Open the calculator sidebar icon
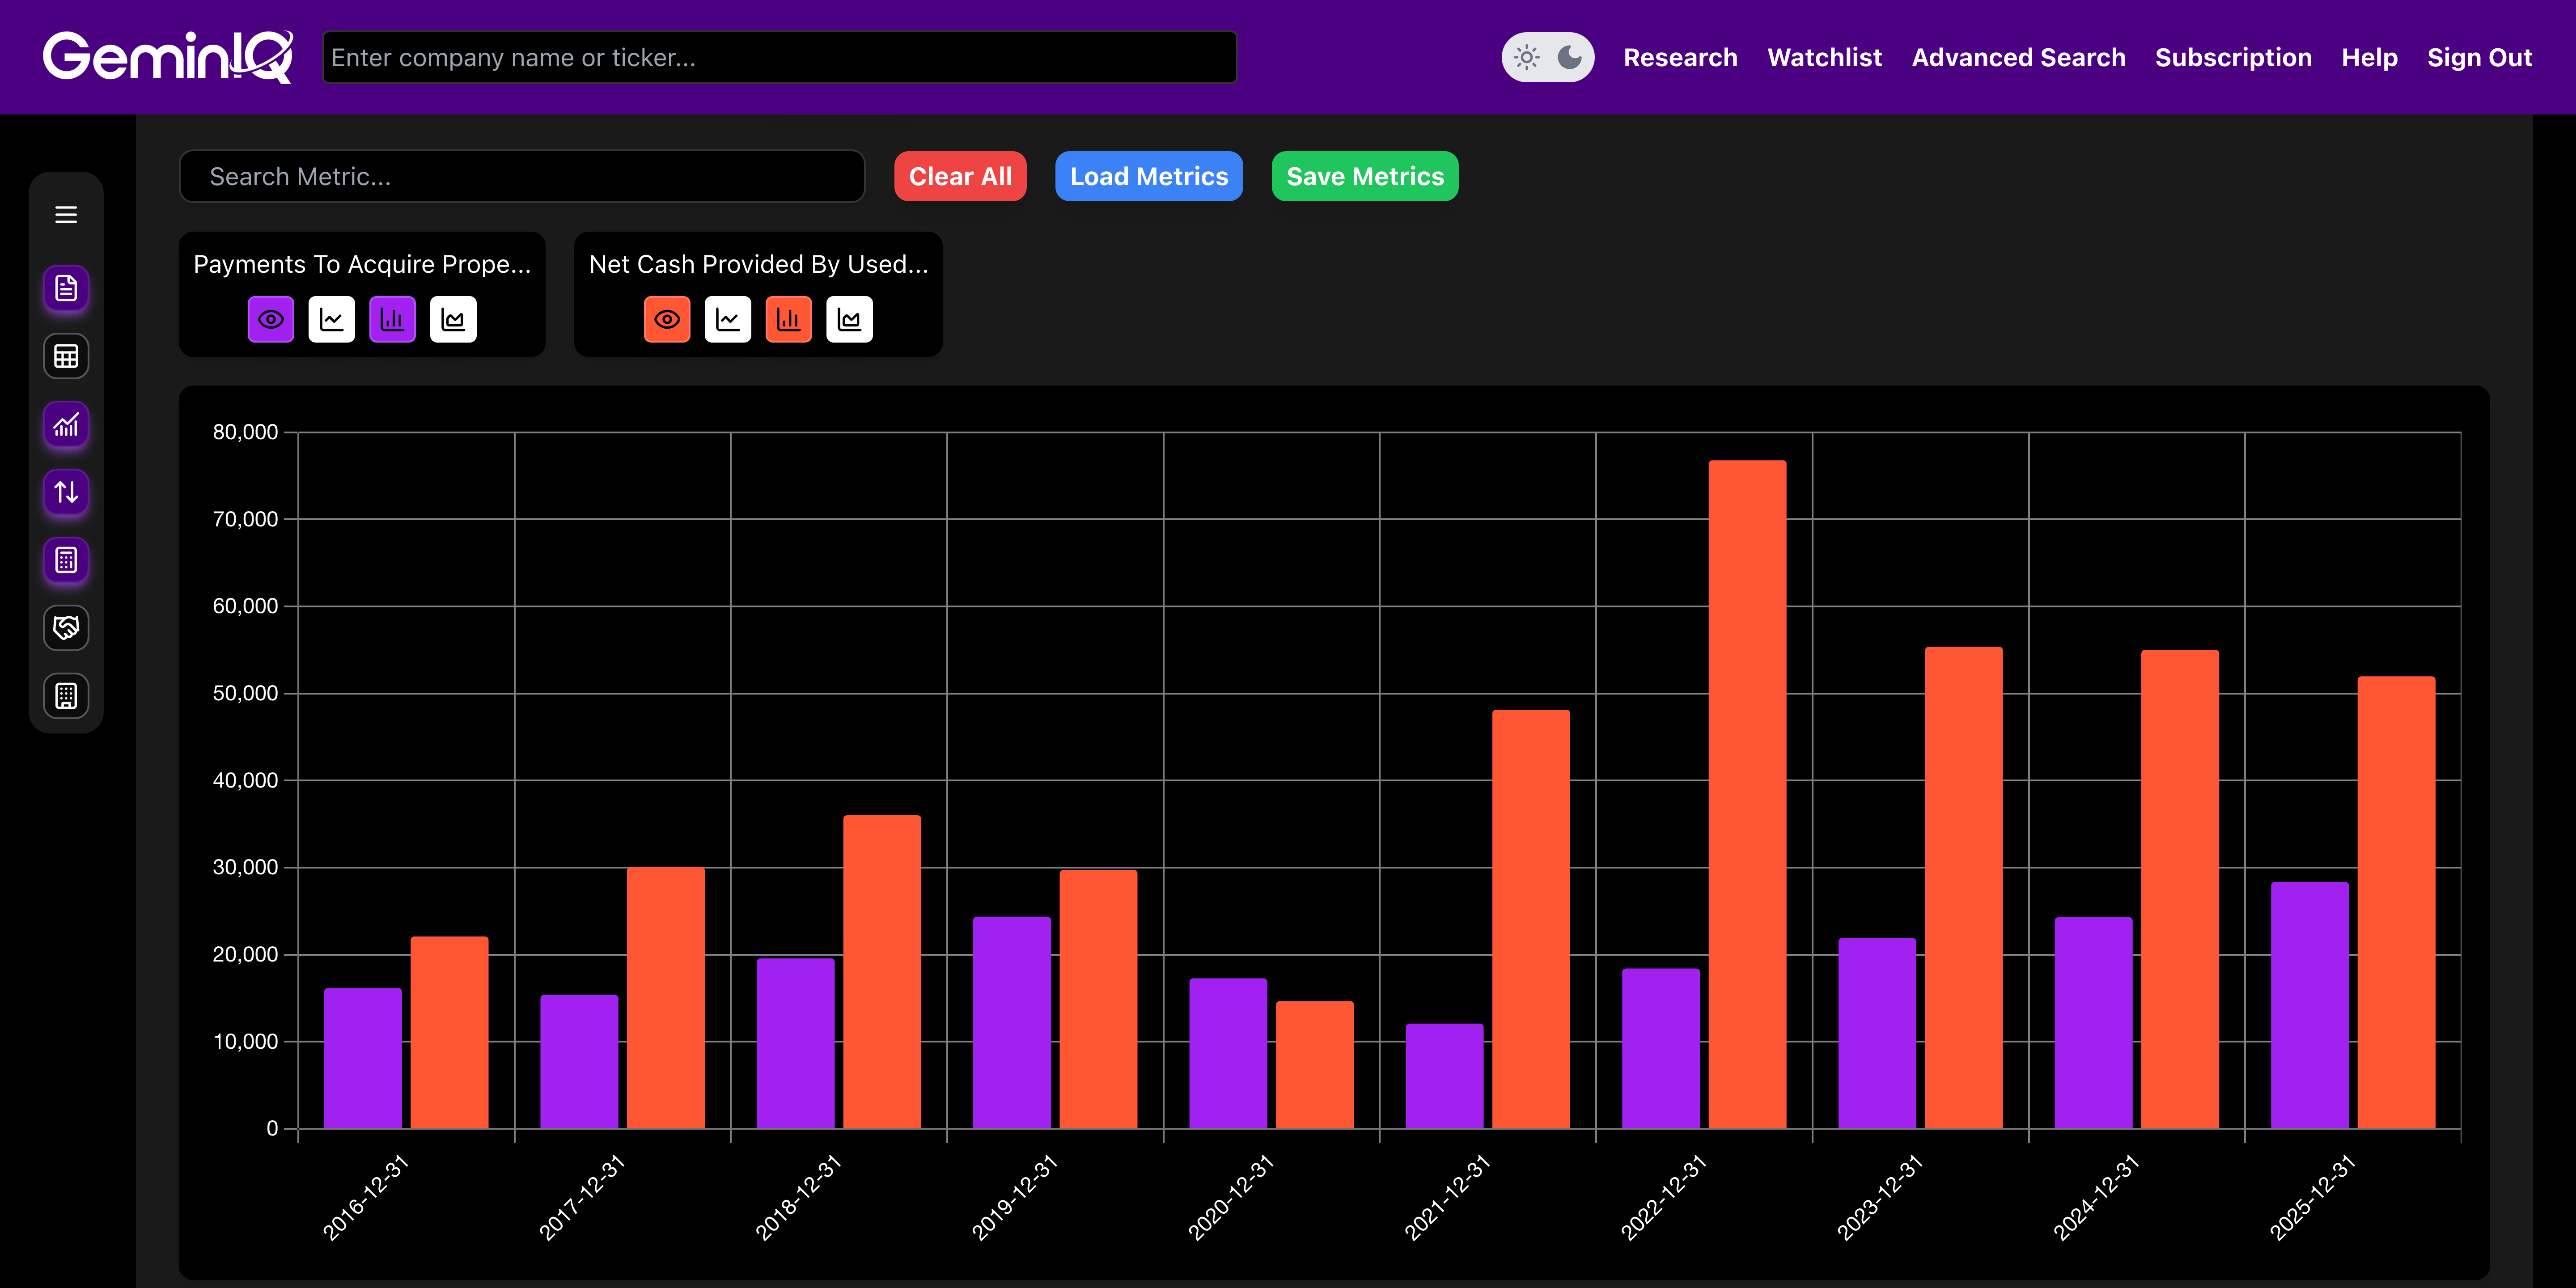The image size is (2576, 1288). click(66, 560)
